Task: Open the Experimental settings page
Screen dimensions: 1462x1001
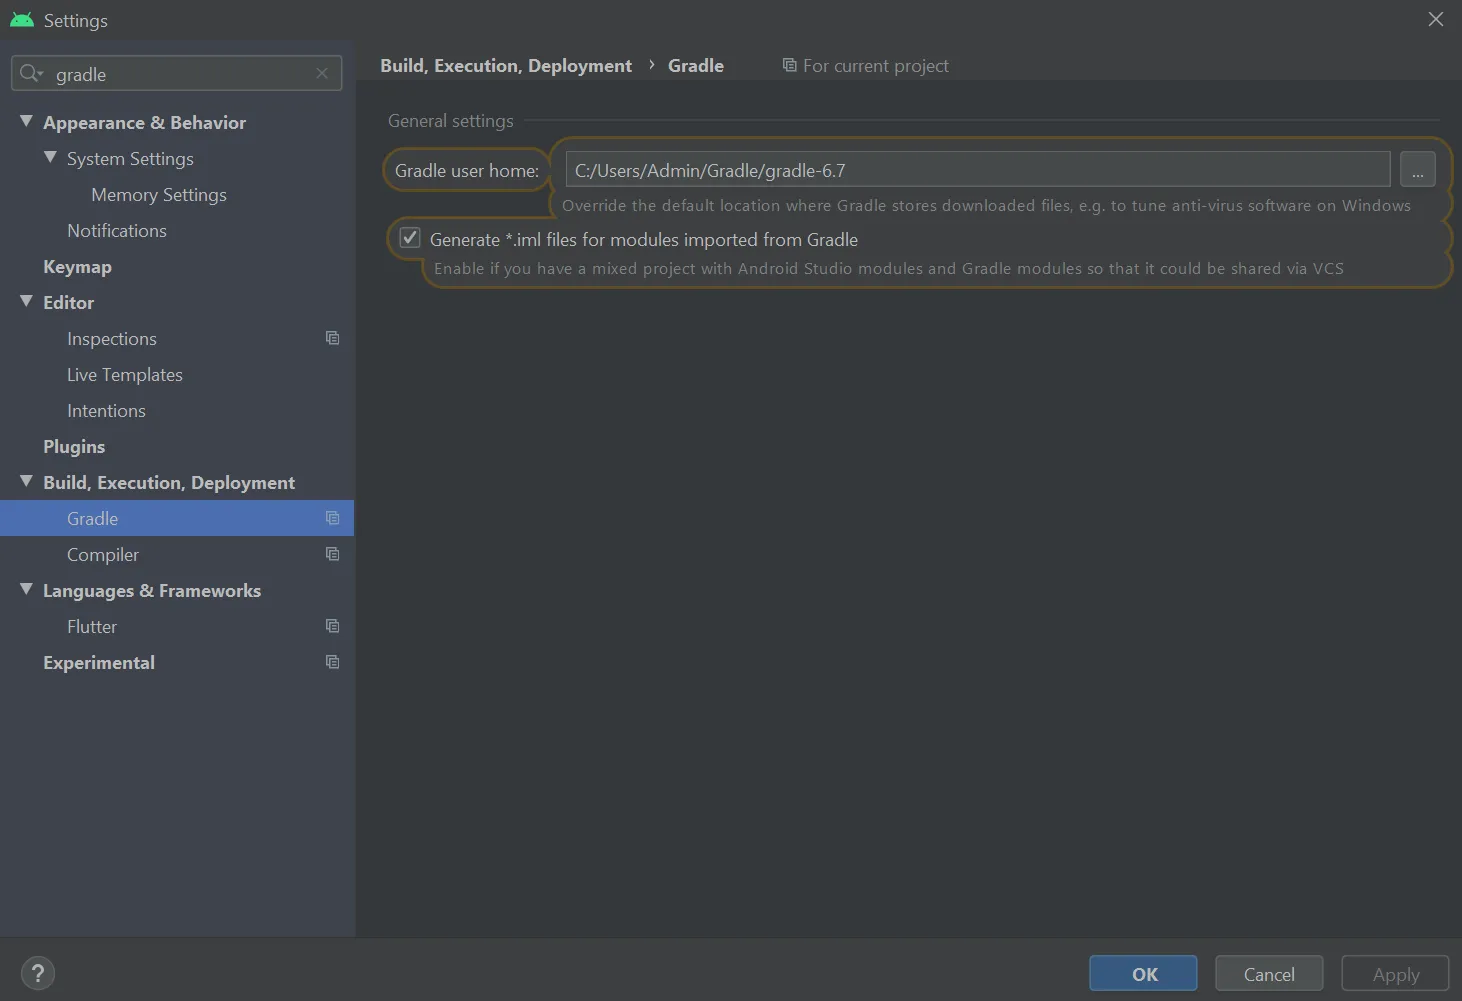Action: click(99, 663)
